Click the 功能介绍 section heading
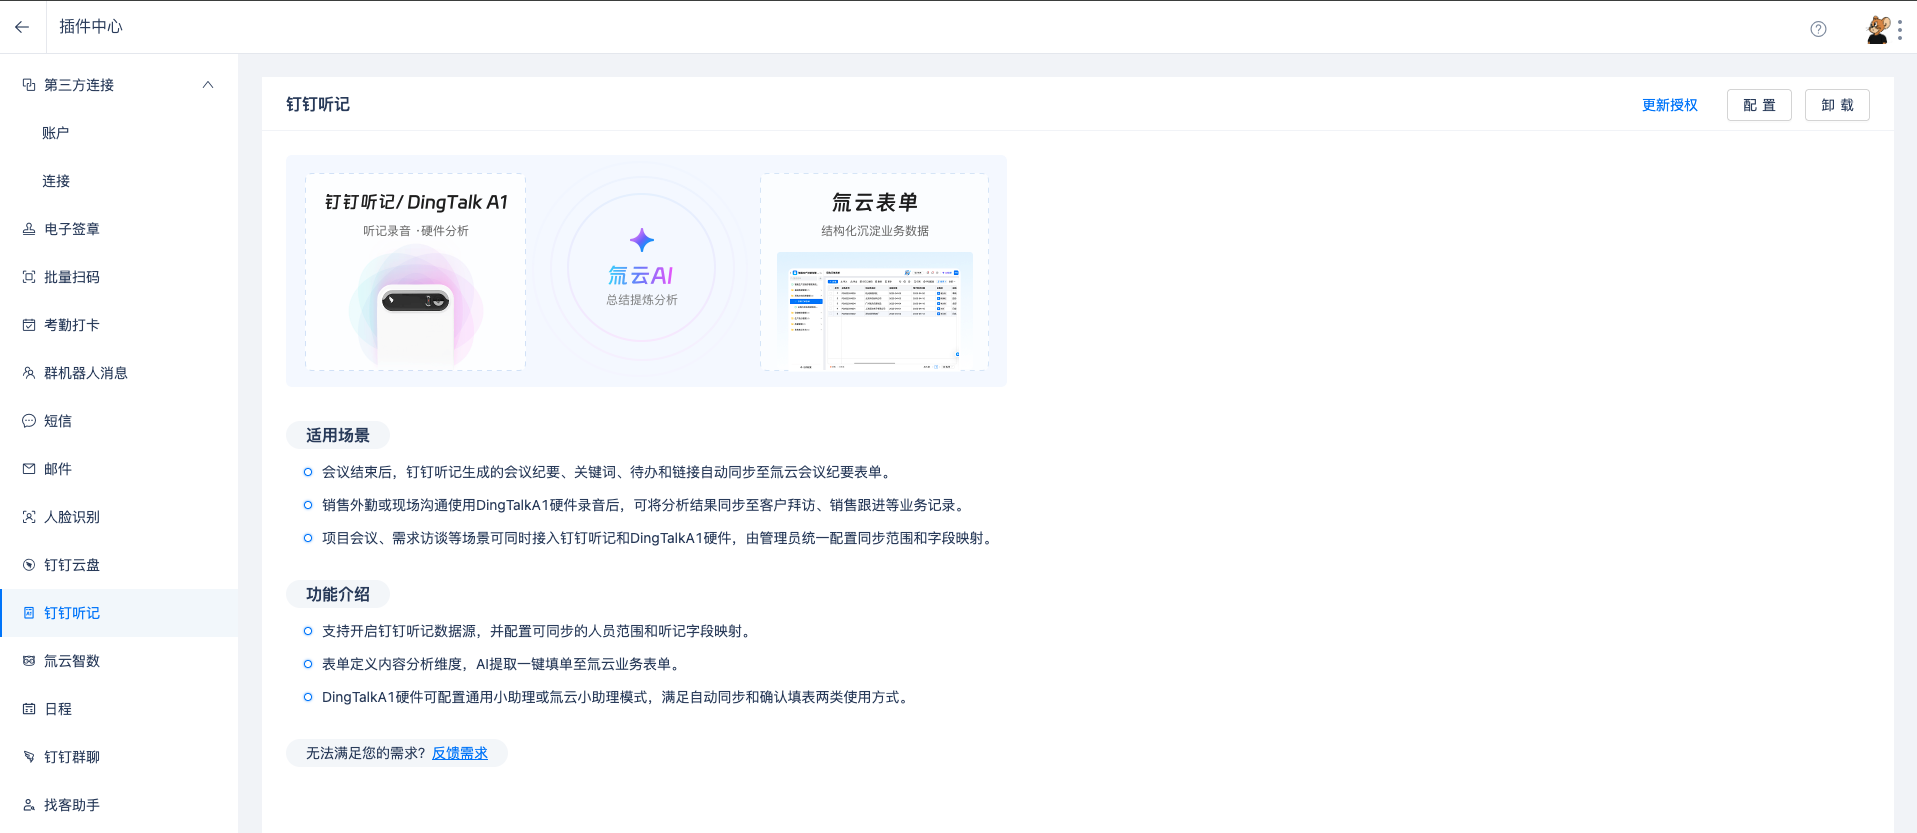This screenshot has height=833, width=1917. [x=338, y=594]
